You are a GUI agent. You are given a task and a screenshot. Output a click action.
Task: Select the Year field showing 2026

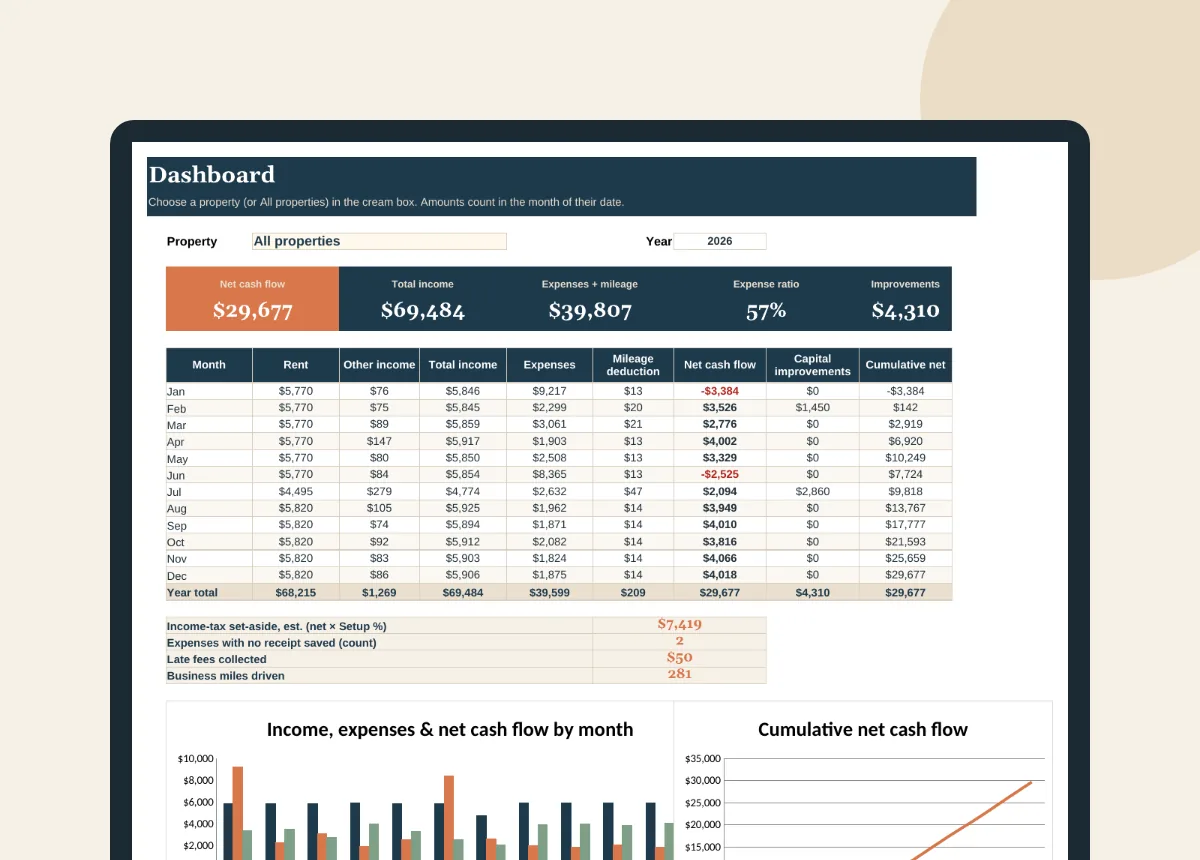point(719,241)
